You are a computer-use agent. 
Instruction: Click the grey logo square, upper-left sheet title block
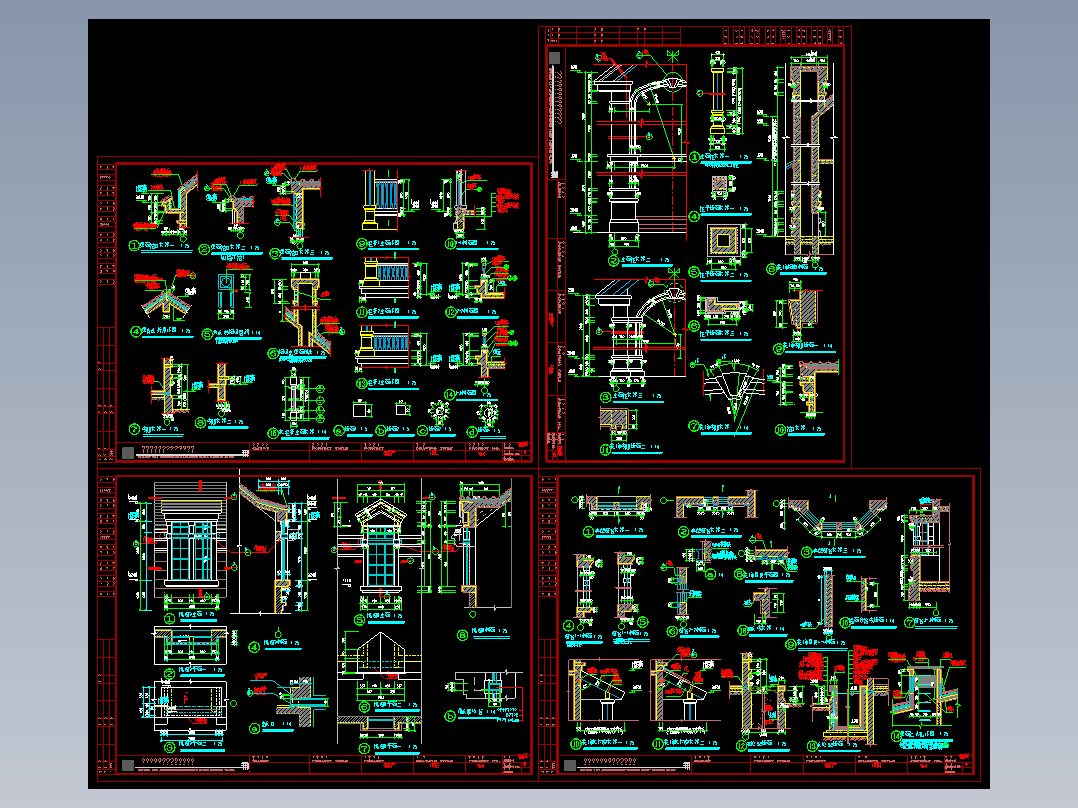coord(128,452)
